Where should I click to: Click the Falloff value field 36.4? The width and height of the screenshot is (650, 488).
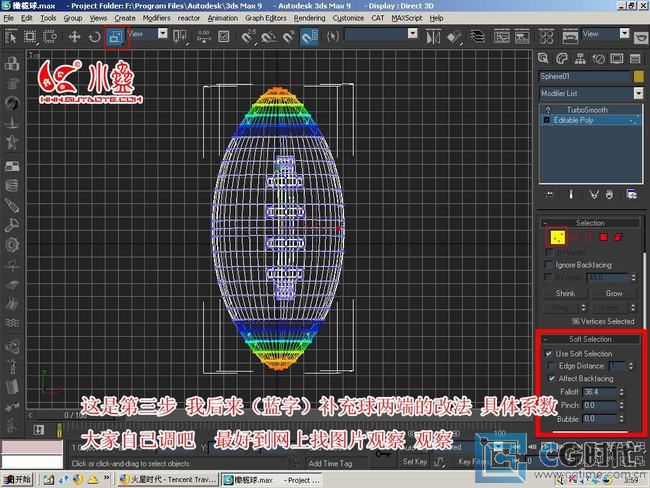[x=600, y=392]
